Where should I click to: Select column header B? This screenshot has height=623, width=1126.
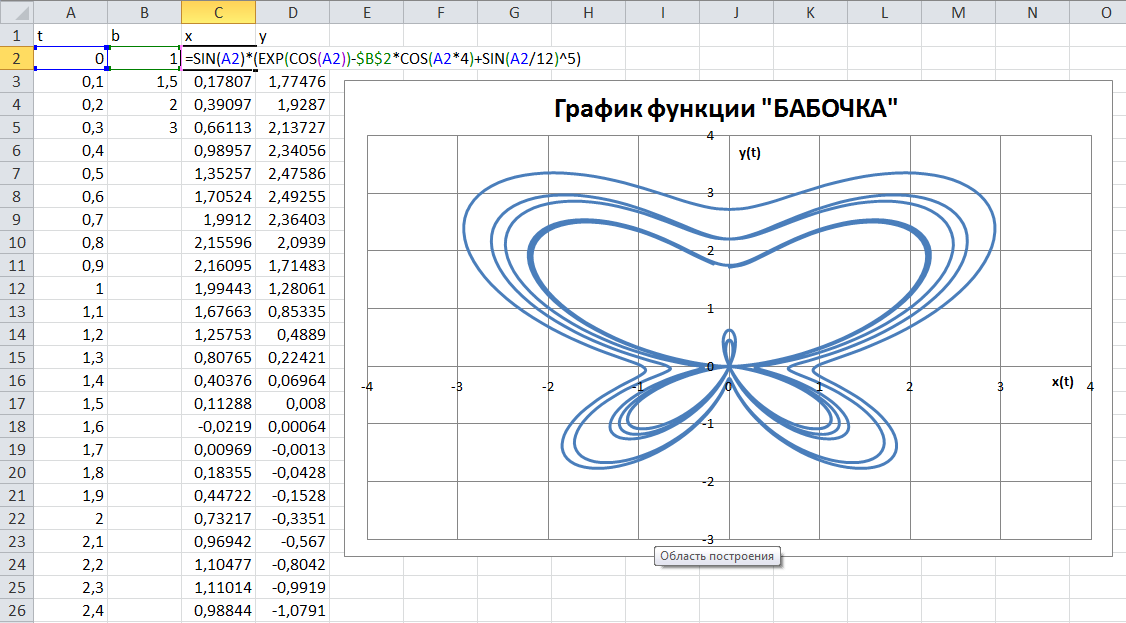[144, 12]
